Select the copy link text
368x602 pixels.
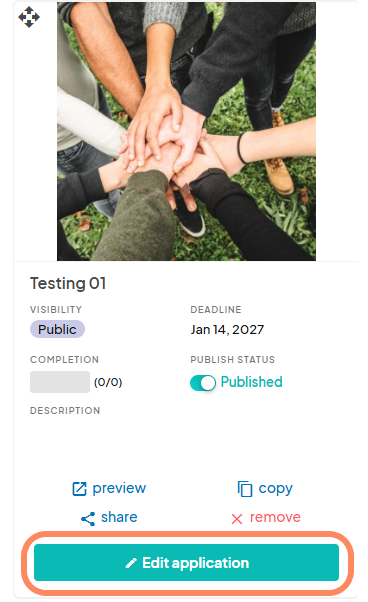[x=276, y=488]
